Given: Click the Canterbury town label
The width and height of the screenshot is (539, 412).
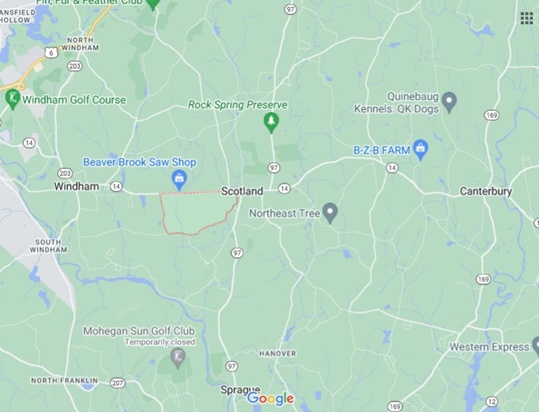Looking at the screenshot, I should pyautogui.click(x=486, y=191).
